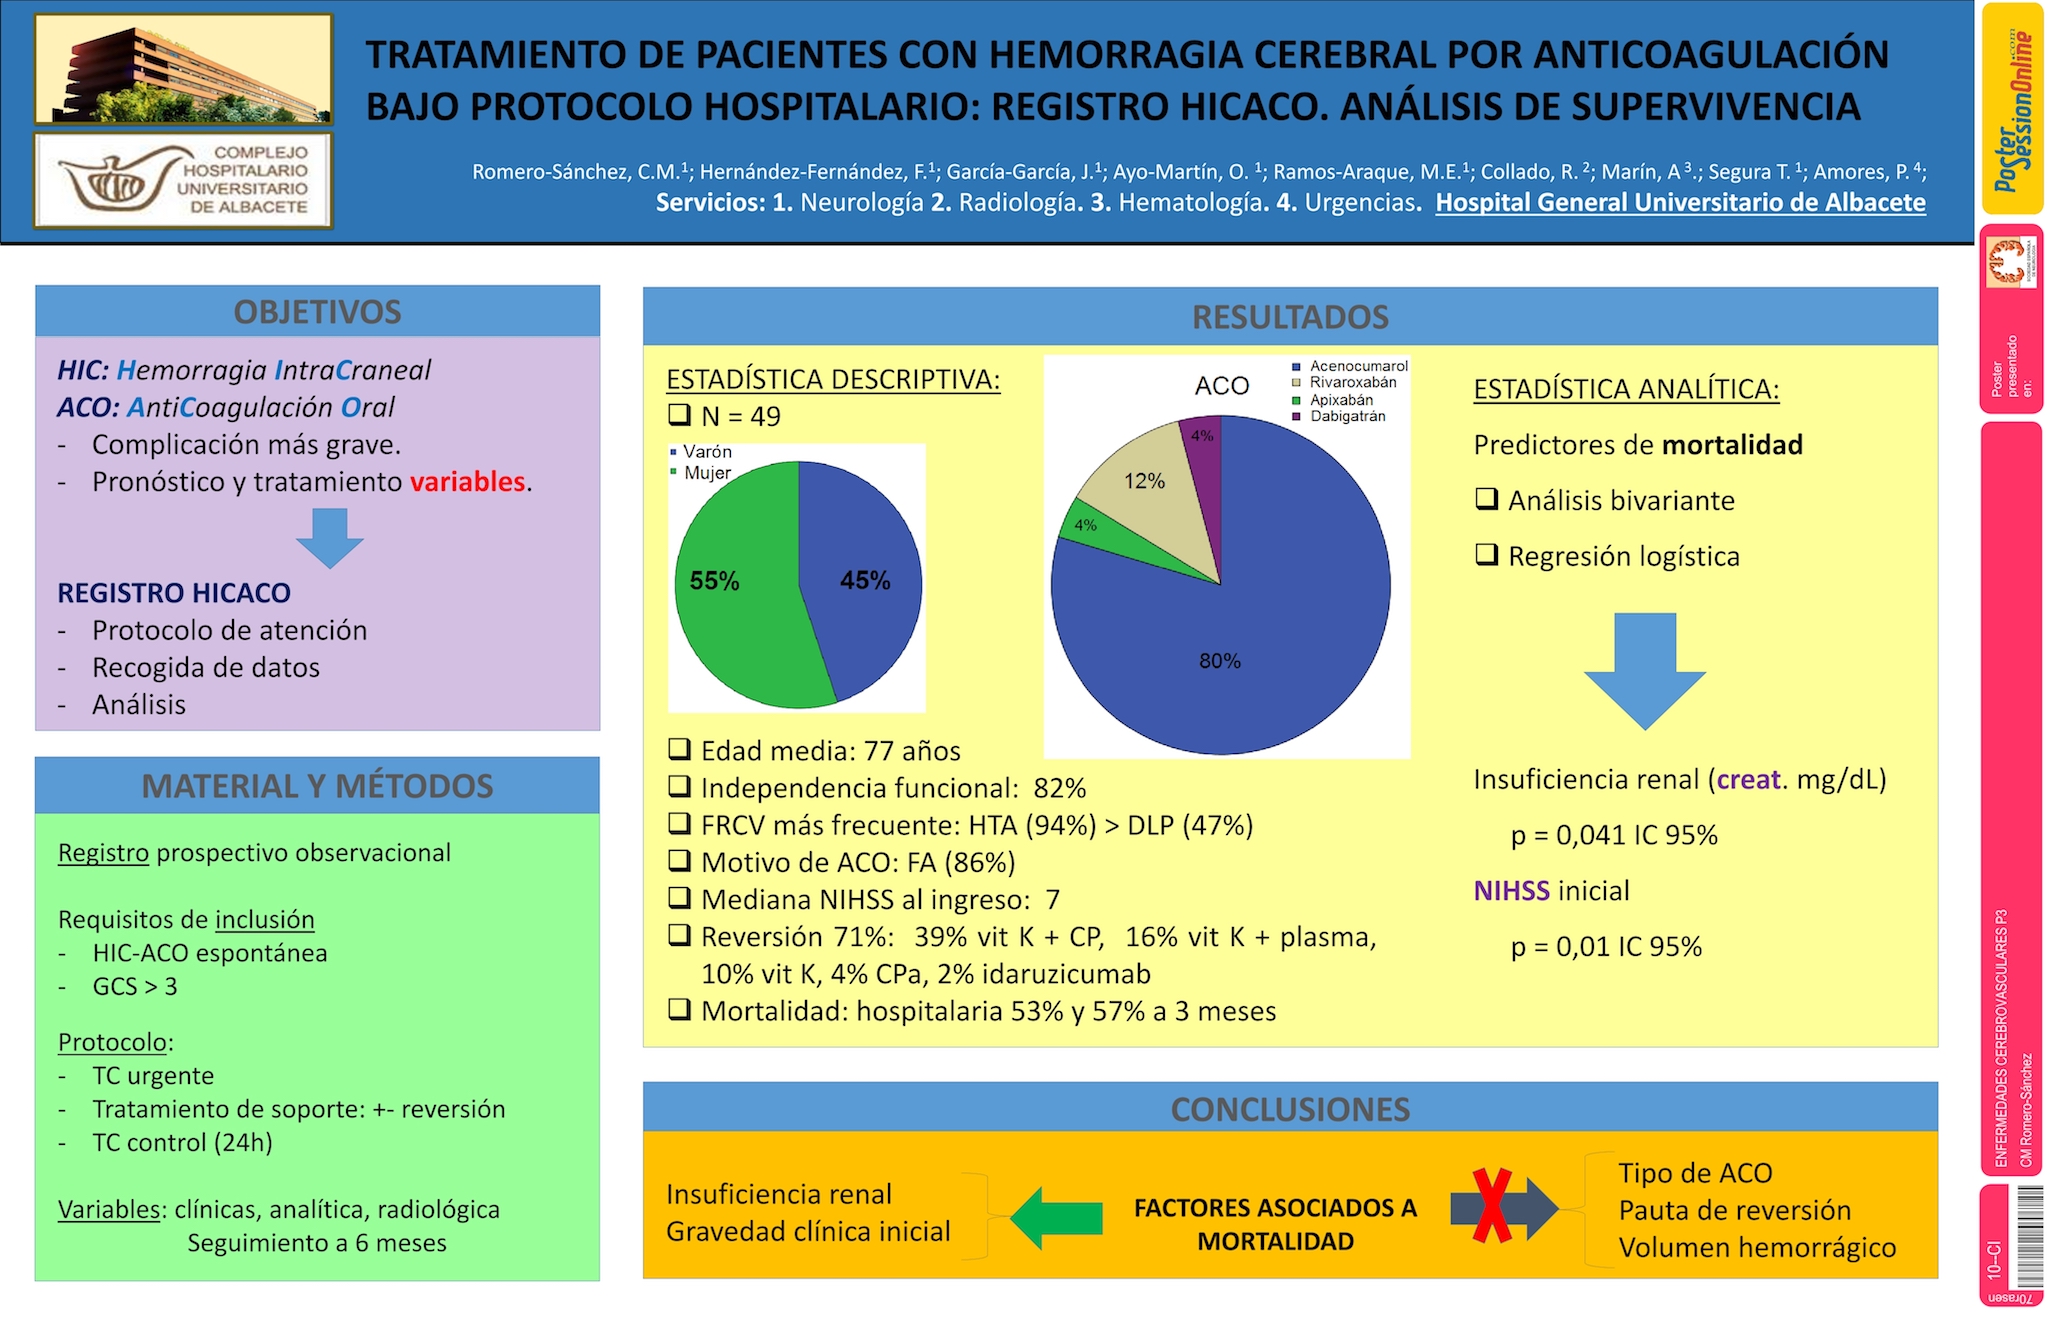2048x1317 pixels.
Task: Select the CONCLUSIONES section header
Action: [1290, 1108]
